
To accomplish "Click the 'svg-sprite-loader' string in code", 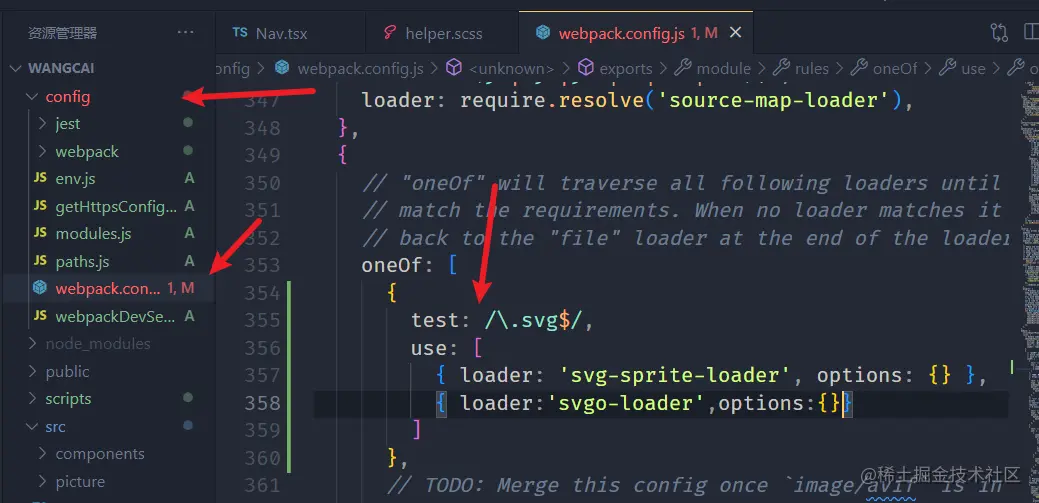I will pos(675,375).
